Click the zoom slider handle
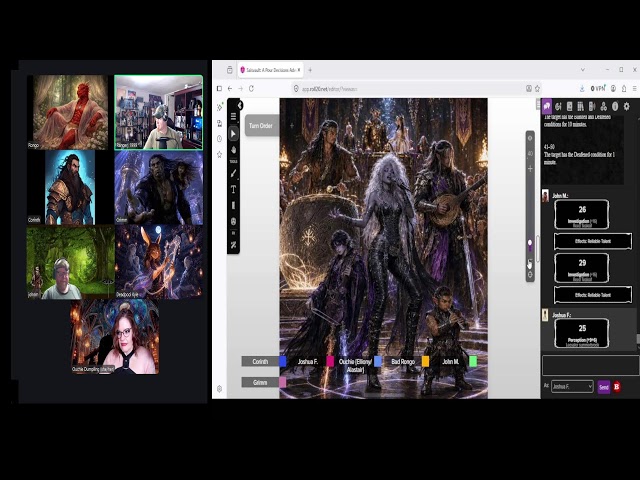 click(530, 243)
